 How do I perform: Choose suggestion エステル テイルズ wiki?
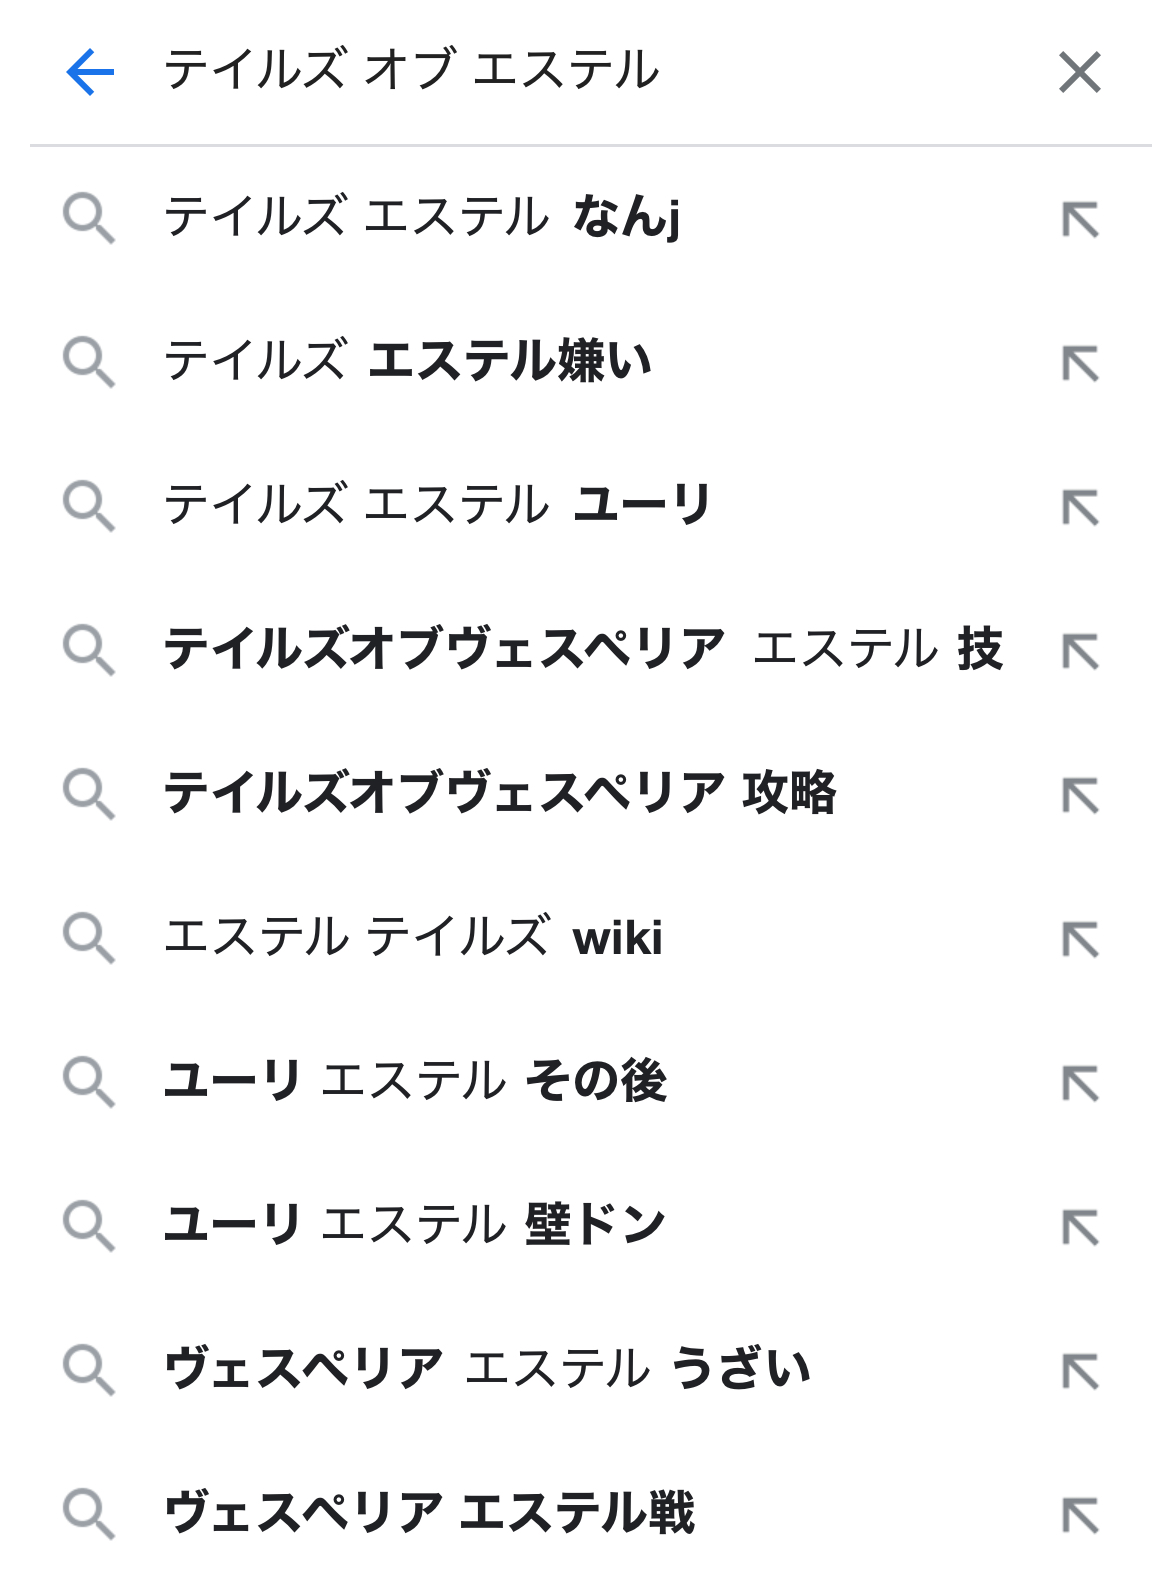click(585, 938)
